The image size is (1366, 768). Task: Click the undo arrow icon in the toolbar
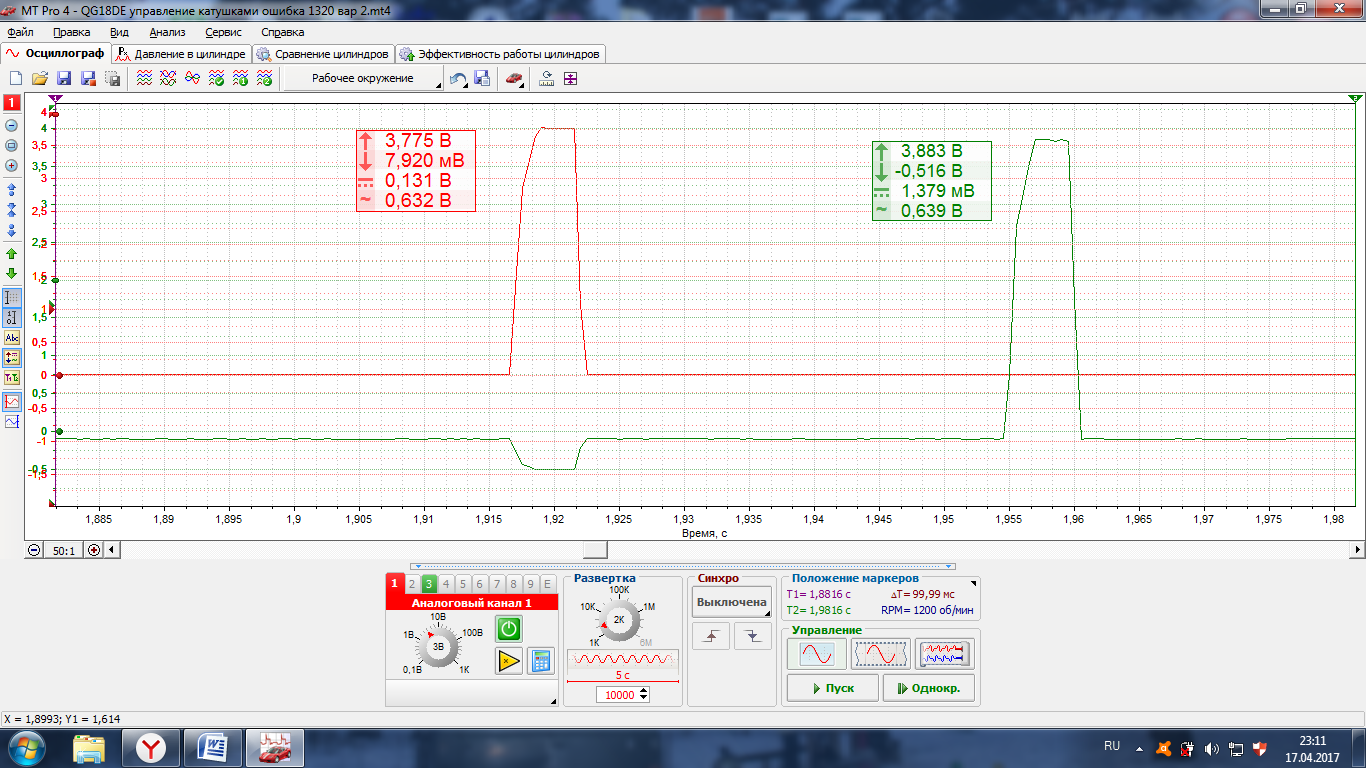pos(458,79)
